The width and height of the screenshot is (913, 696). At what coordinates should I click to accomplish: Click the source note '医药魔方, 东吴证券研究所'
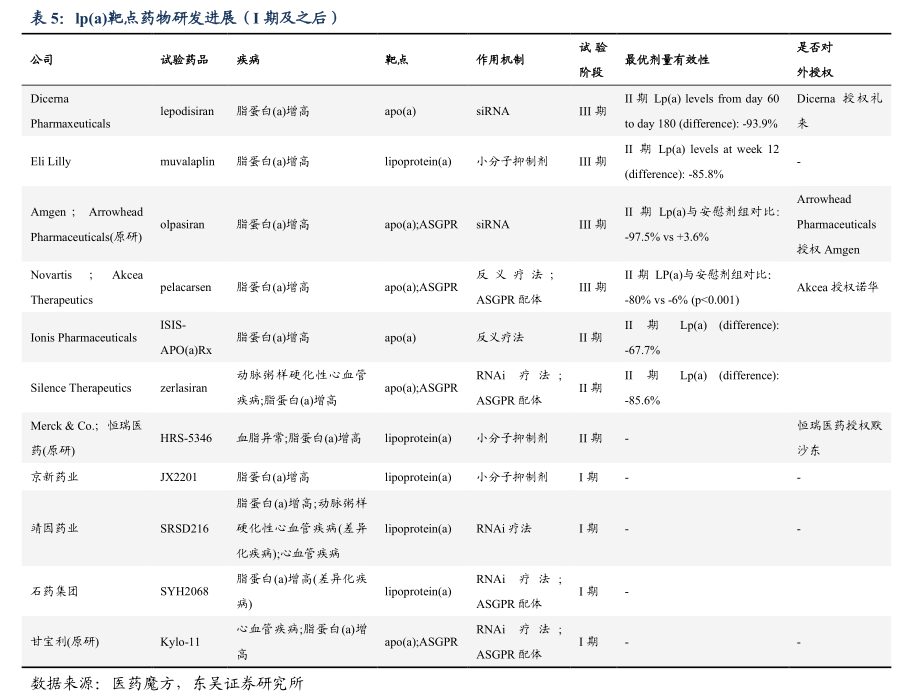click(208, 683)
